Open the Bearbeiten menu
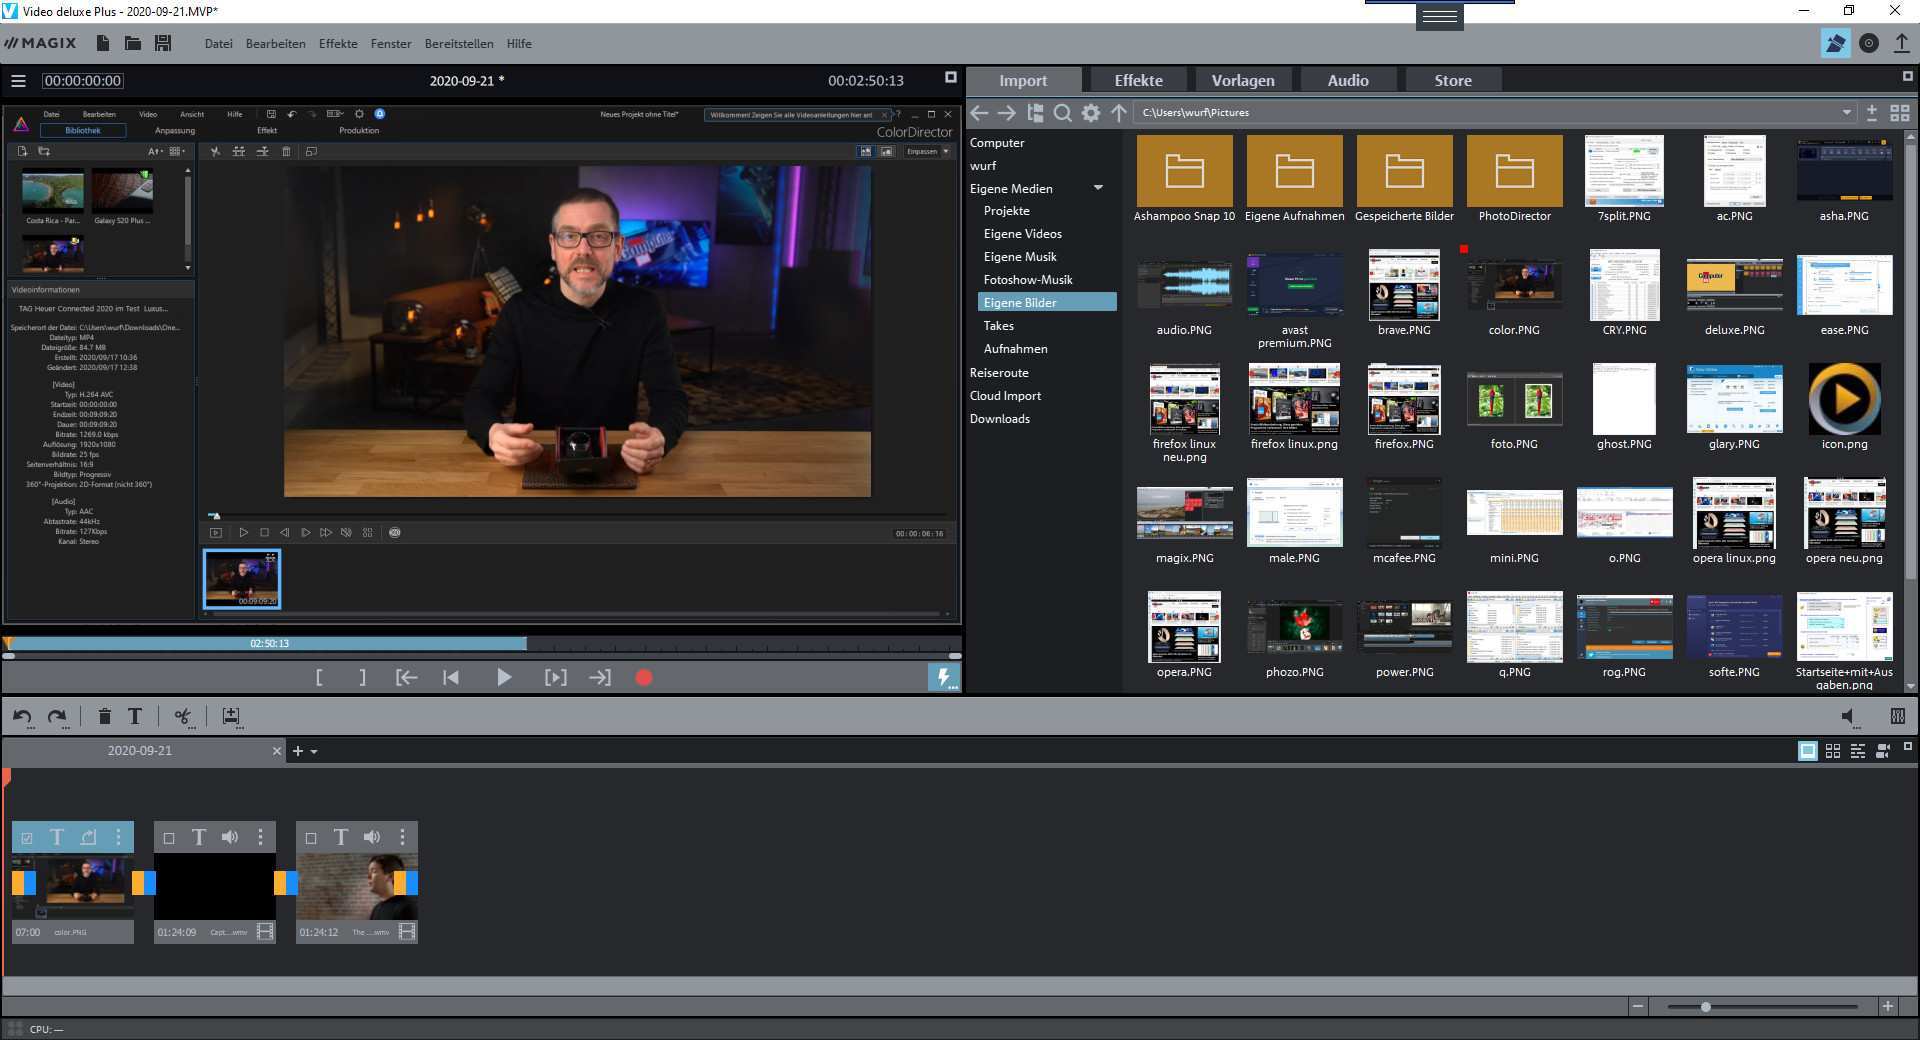Viewport: 1920px width, 1040px height. point(275,44)
